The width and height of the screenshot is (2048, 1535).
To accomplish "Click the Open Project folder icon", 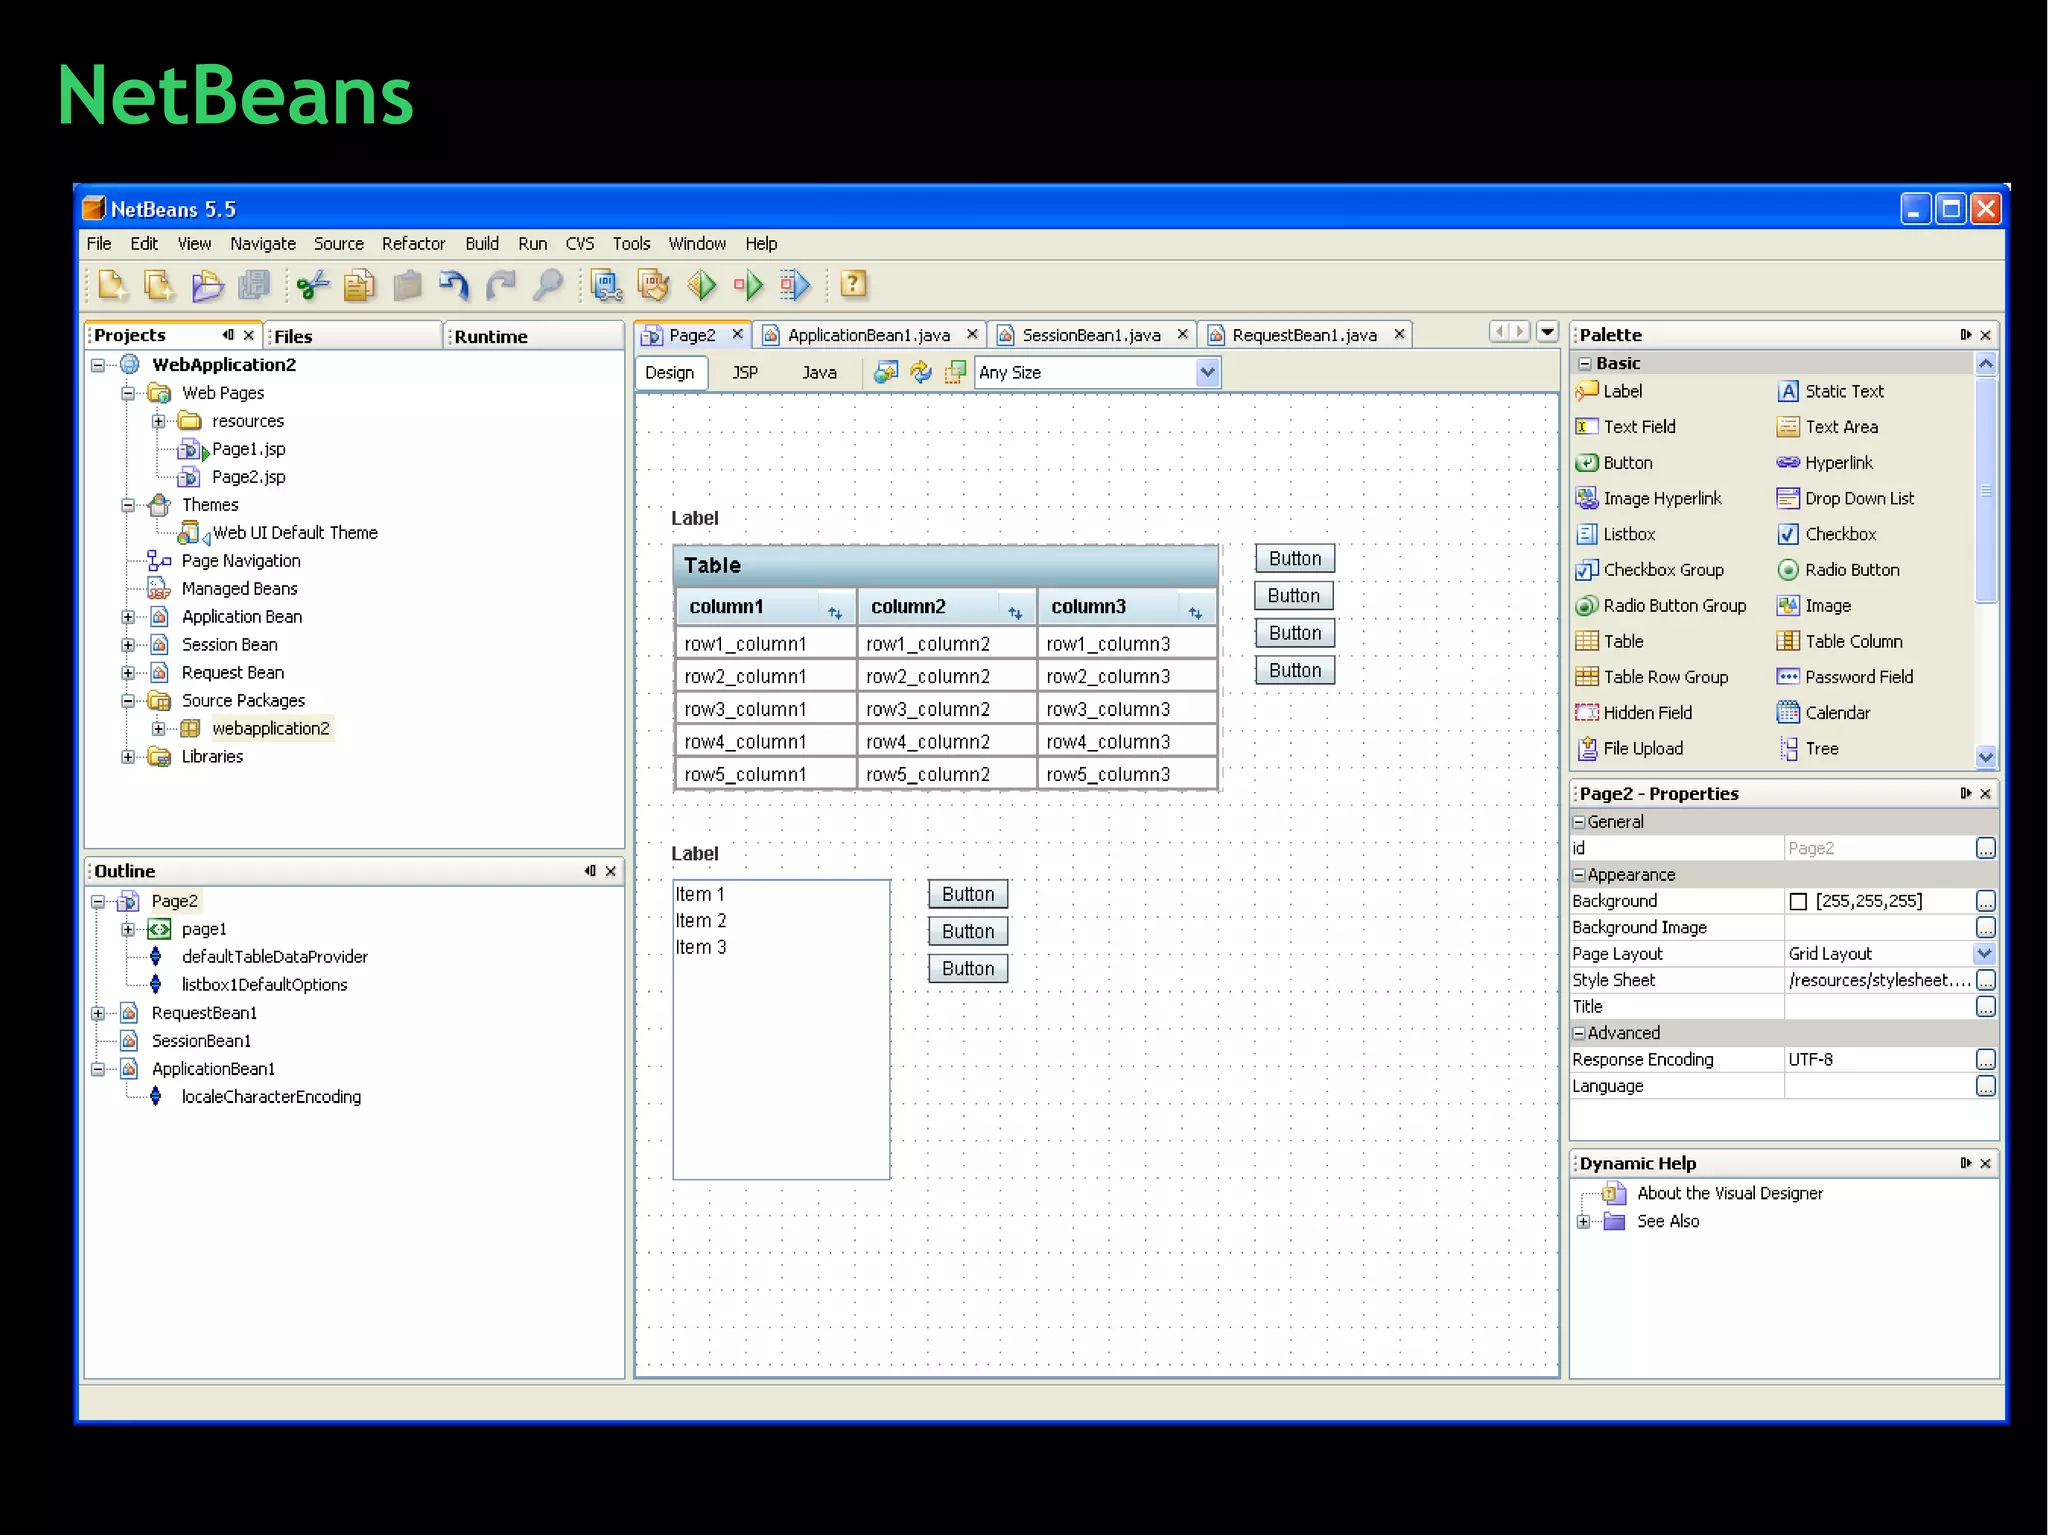I will pyautogui.click(x=207, y=286).
